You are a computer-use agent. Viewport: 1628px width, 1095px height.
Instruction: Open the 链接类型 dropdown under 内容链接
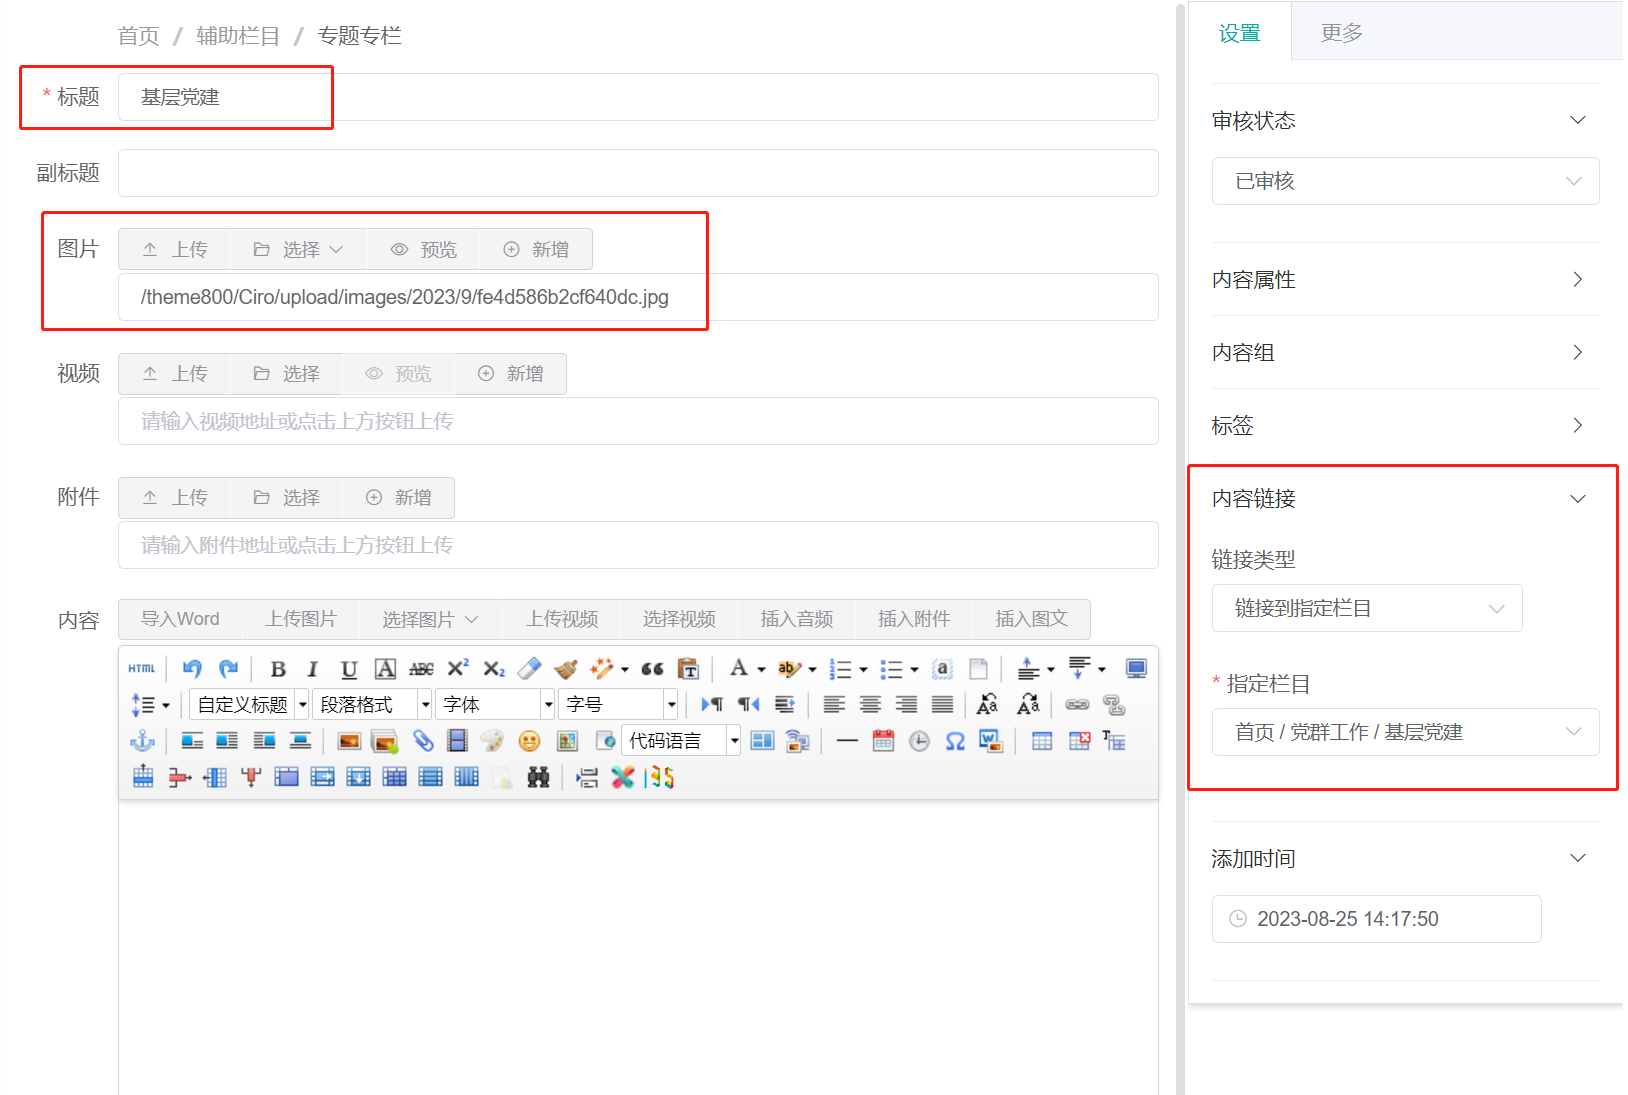[1366, 607]
